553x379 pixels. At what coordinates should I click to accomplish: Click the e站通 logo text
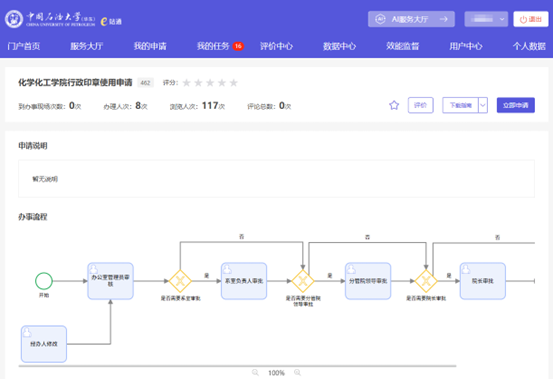111,22
